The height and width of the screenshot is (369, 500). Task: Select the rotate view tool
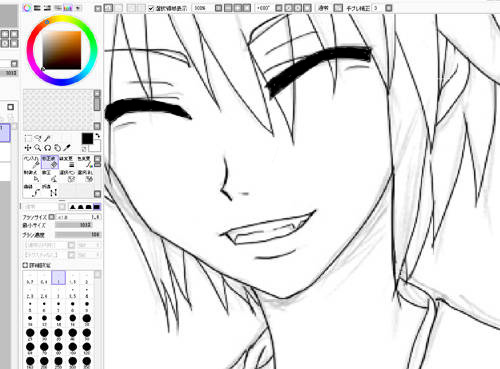(x=47, y=148)
